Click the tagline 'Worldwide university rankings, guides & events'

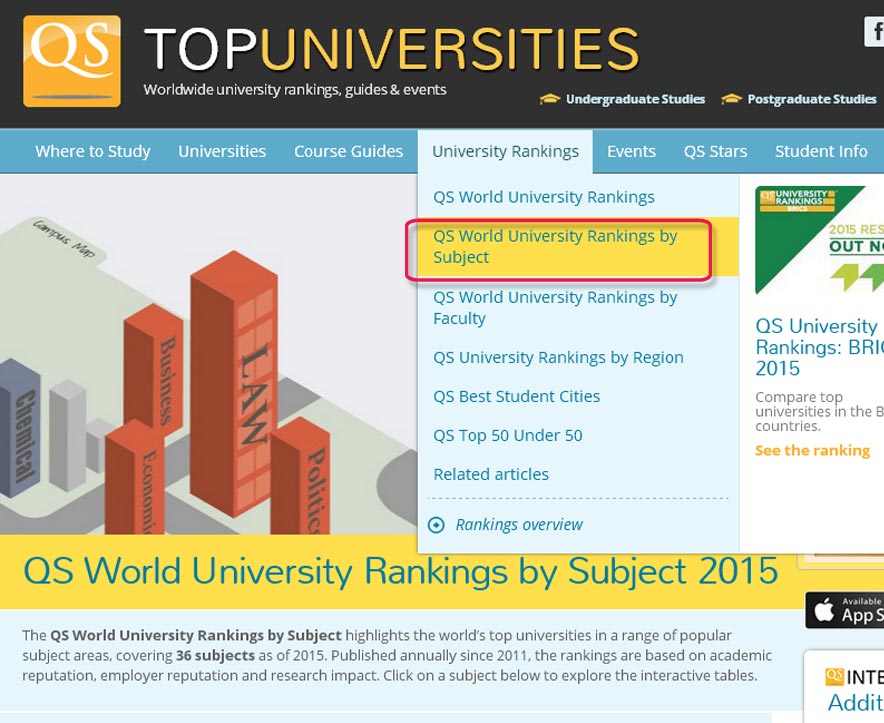coord(295,90)
